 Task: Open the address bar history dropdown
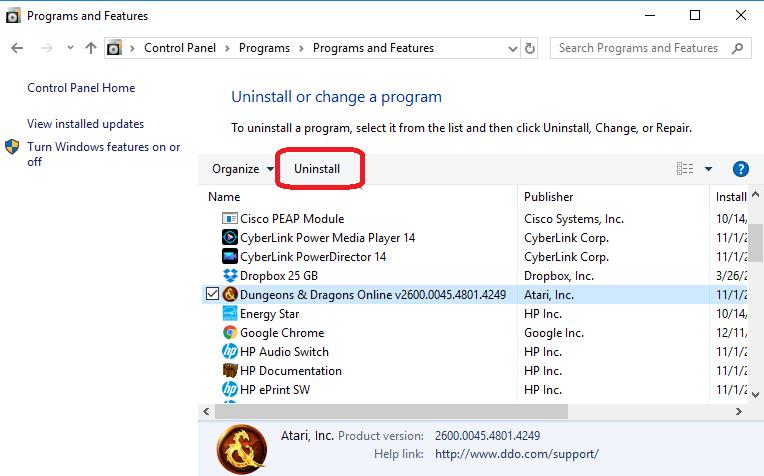pyautogui.click(x=512, y=48)
